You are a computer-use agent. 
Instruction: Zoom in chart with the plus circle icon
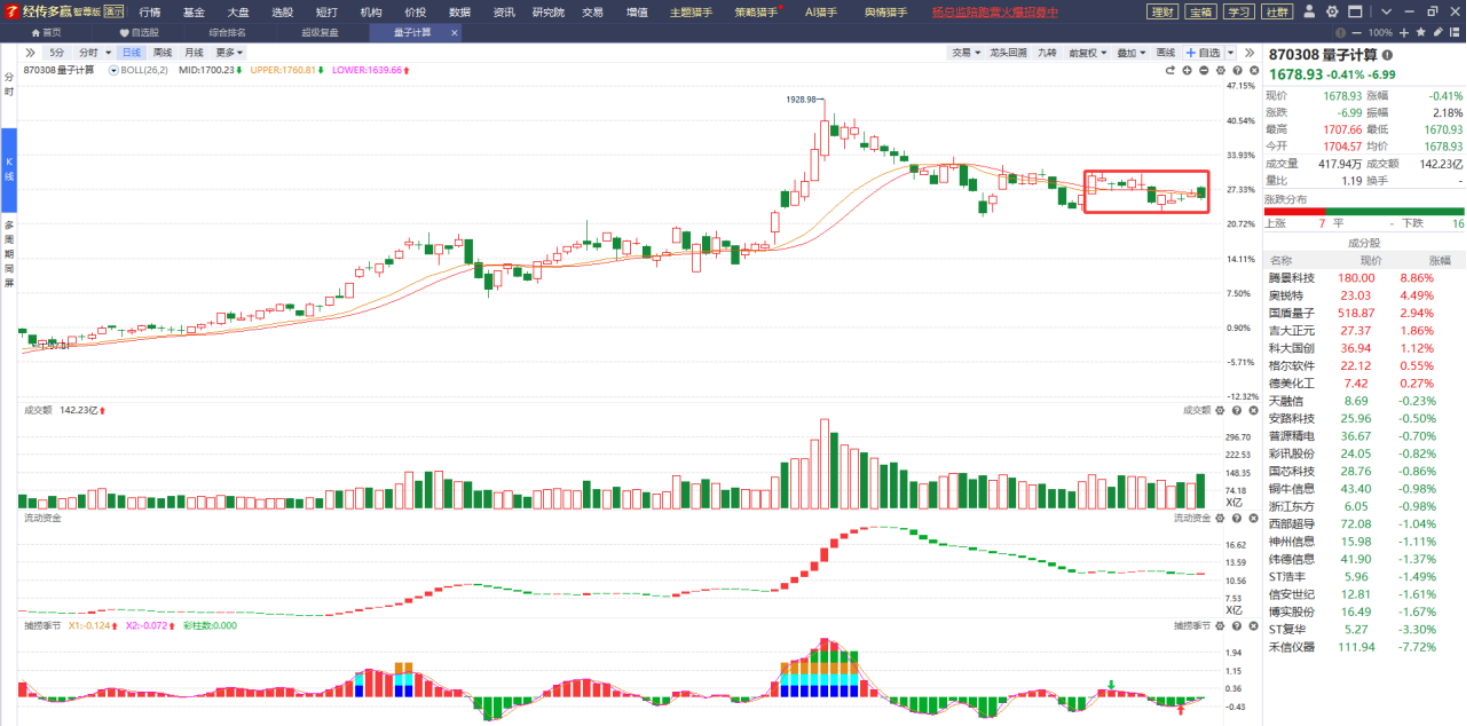coord(1187,71)
